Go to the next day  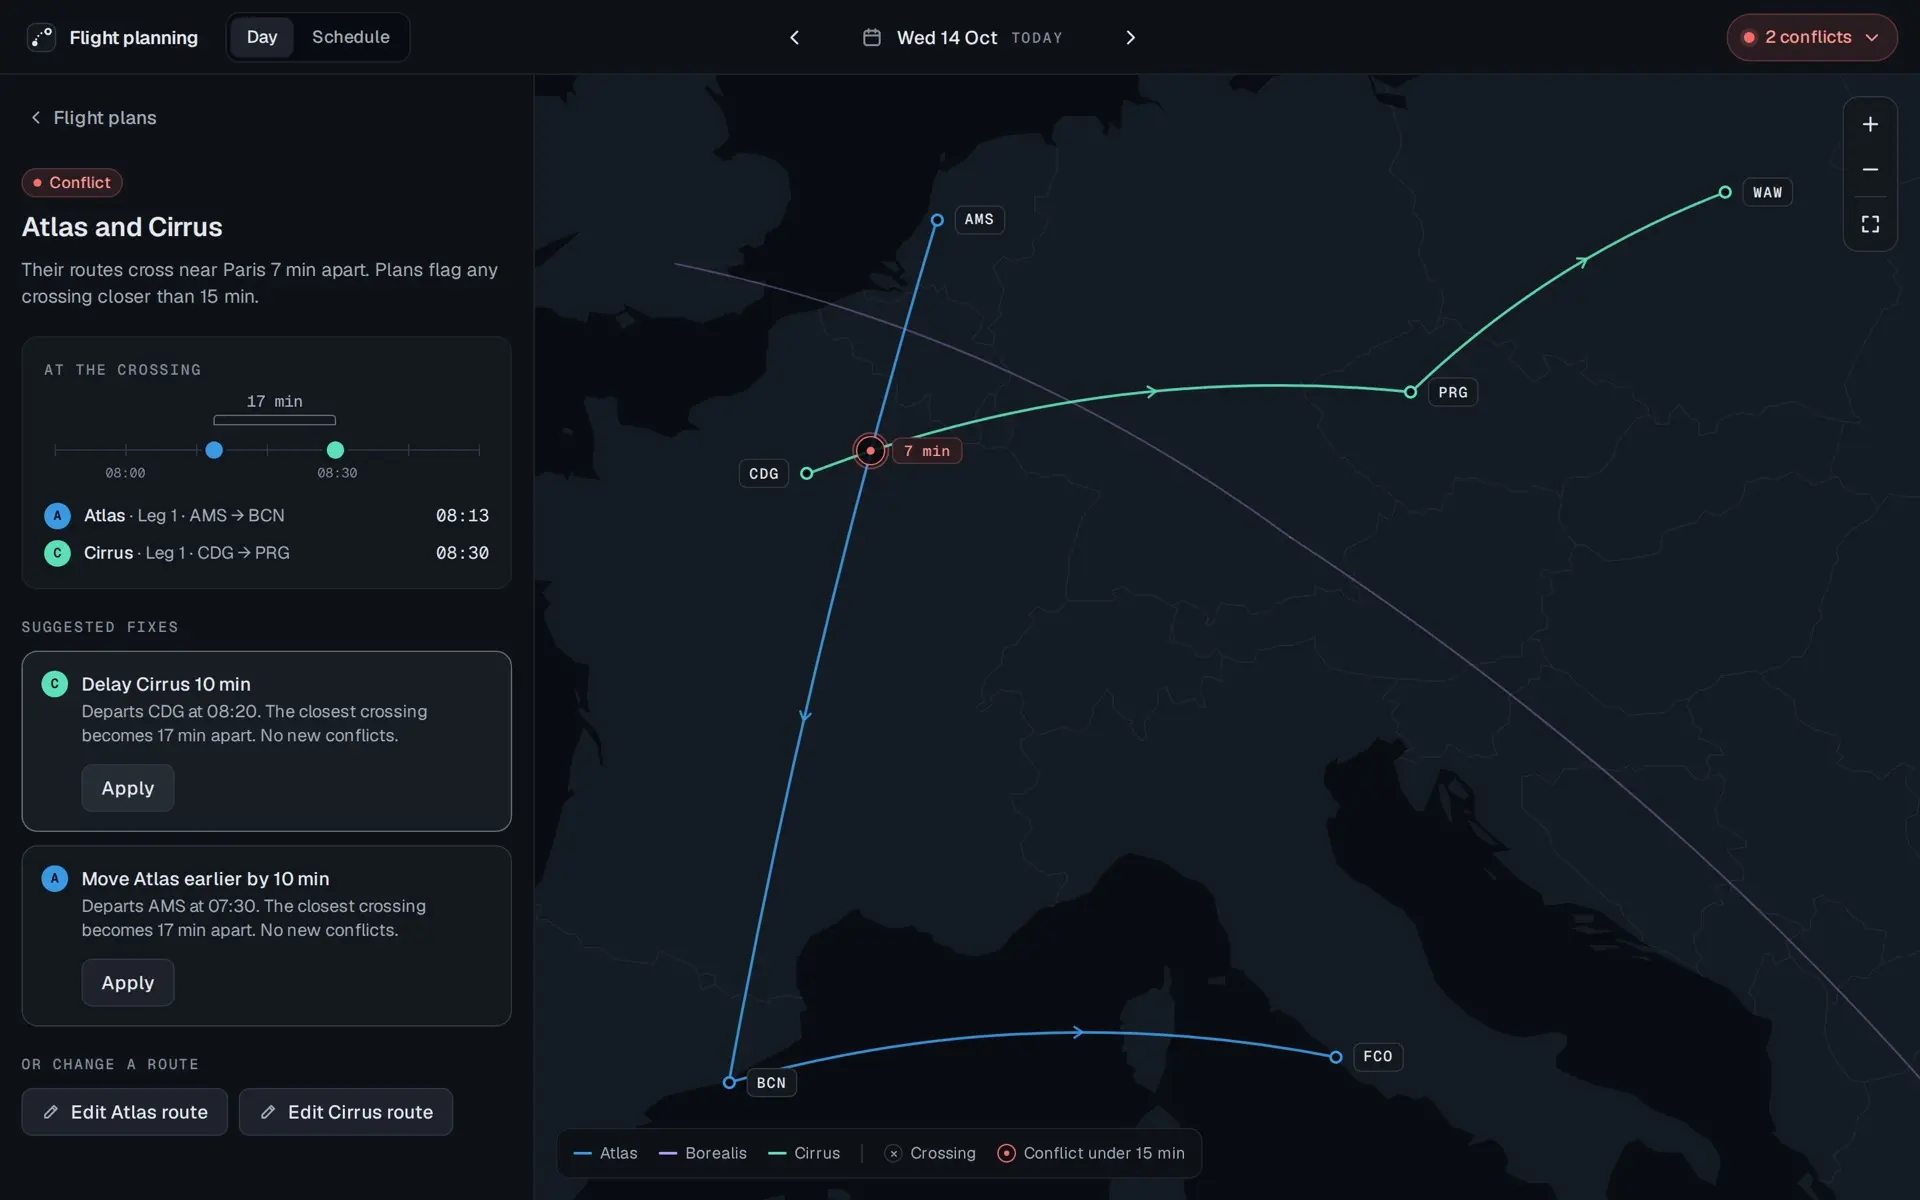tap(1131, 37)
